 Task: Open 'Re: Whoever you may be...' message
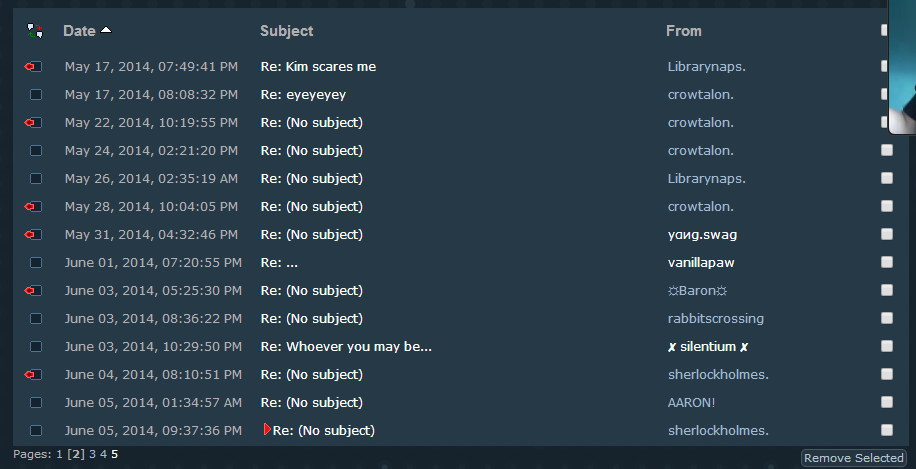point(346,347)
